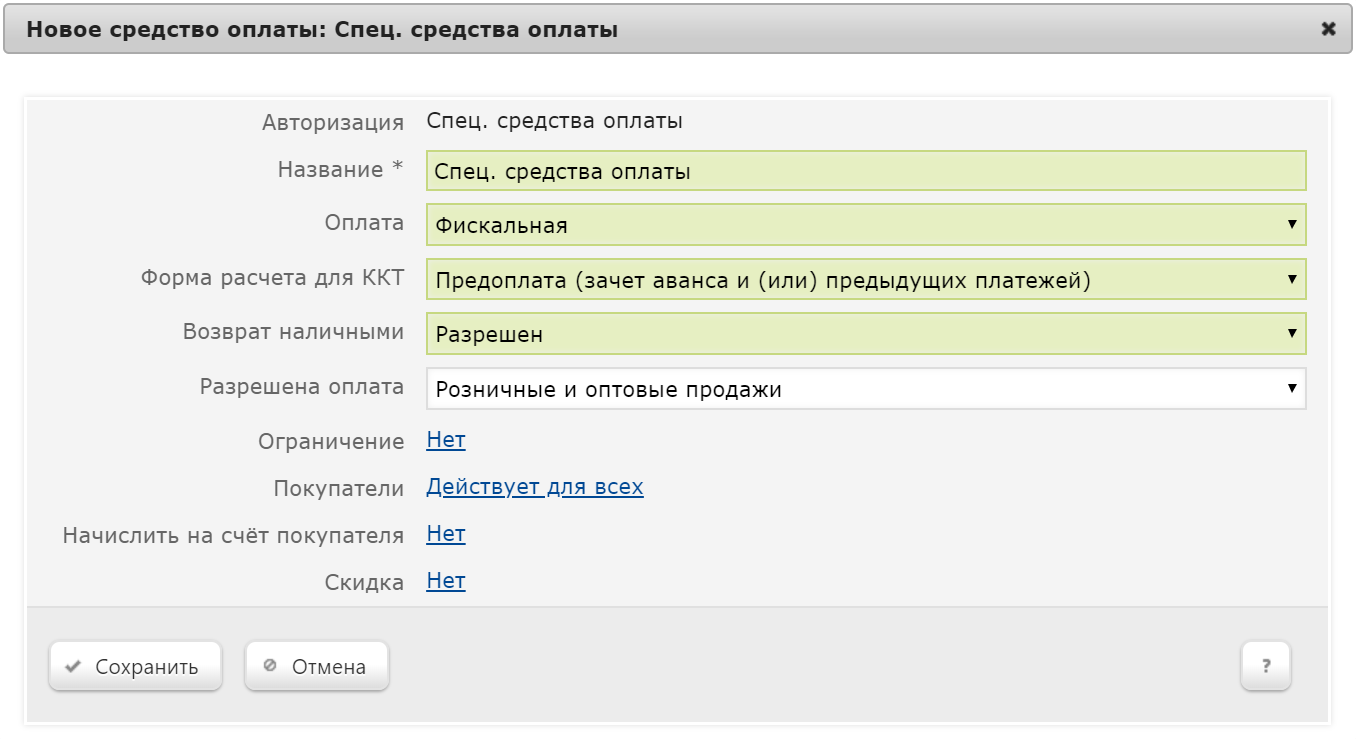Open the Возврат наличными dropdown

[x=866, y=334]
